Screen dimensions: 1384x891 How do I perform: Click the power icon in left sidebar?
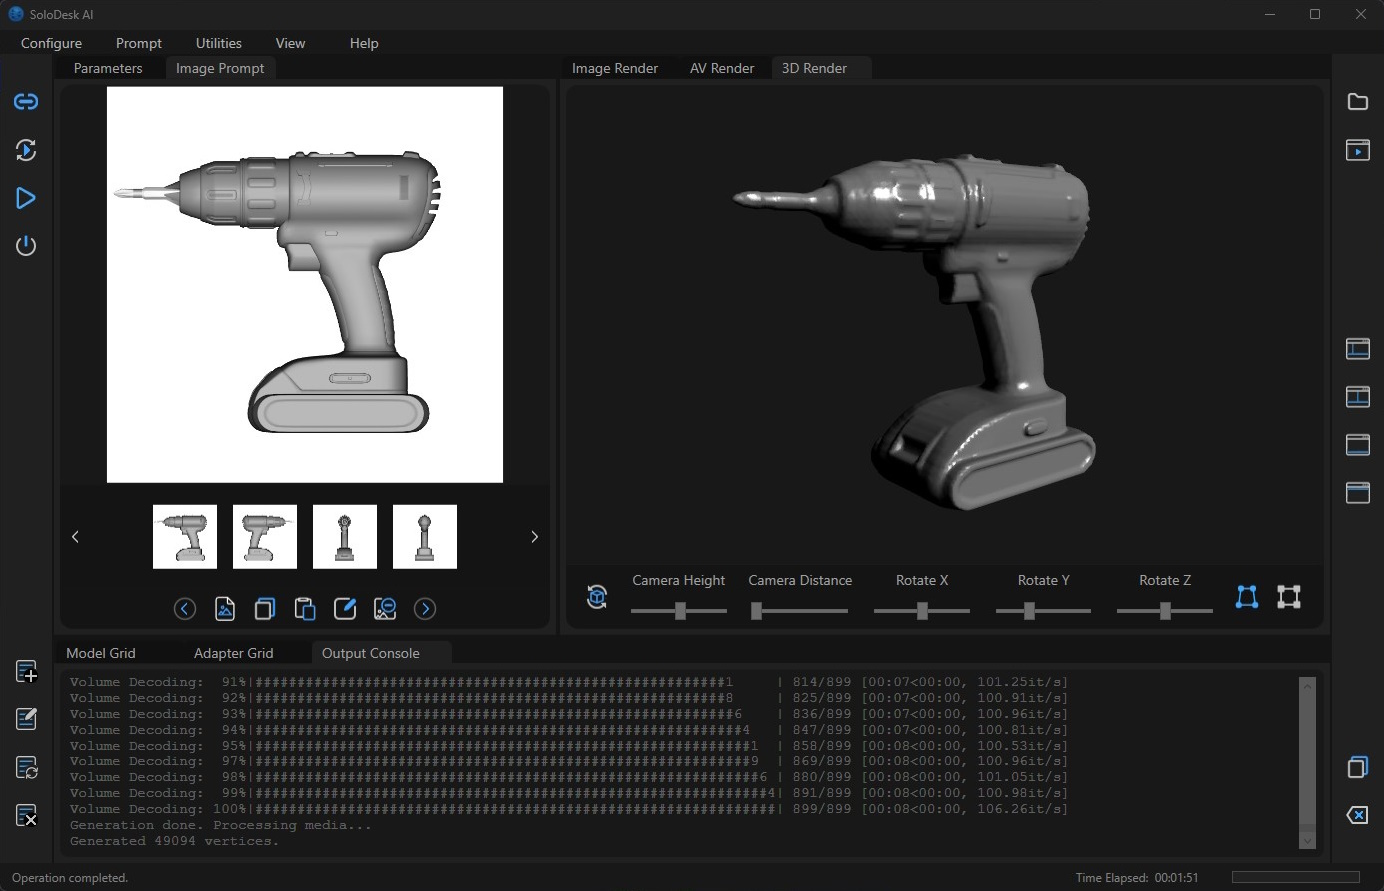point(26,246)
